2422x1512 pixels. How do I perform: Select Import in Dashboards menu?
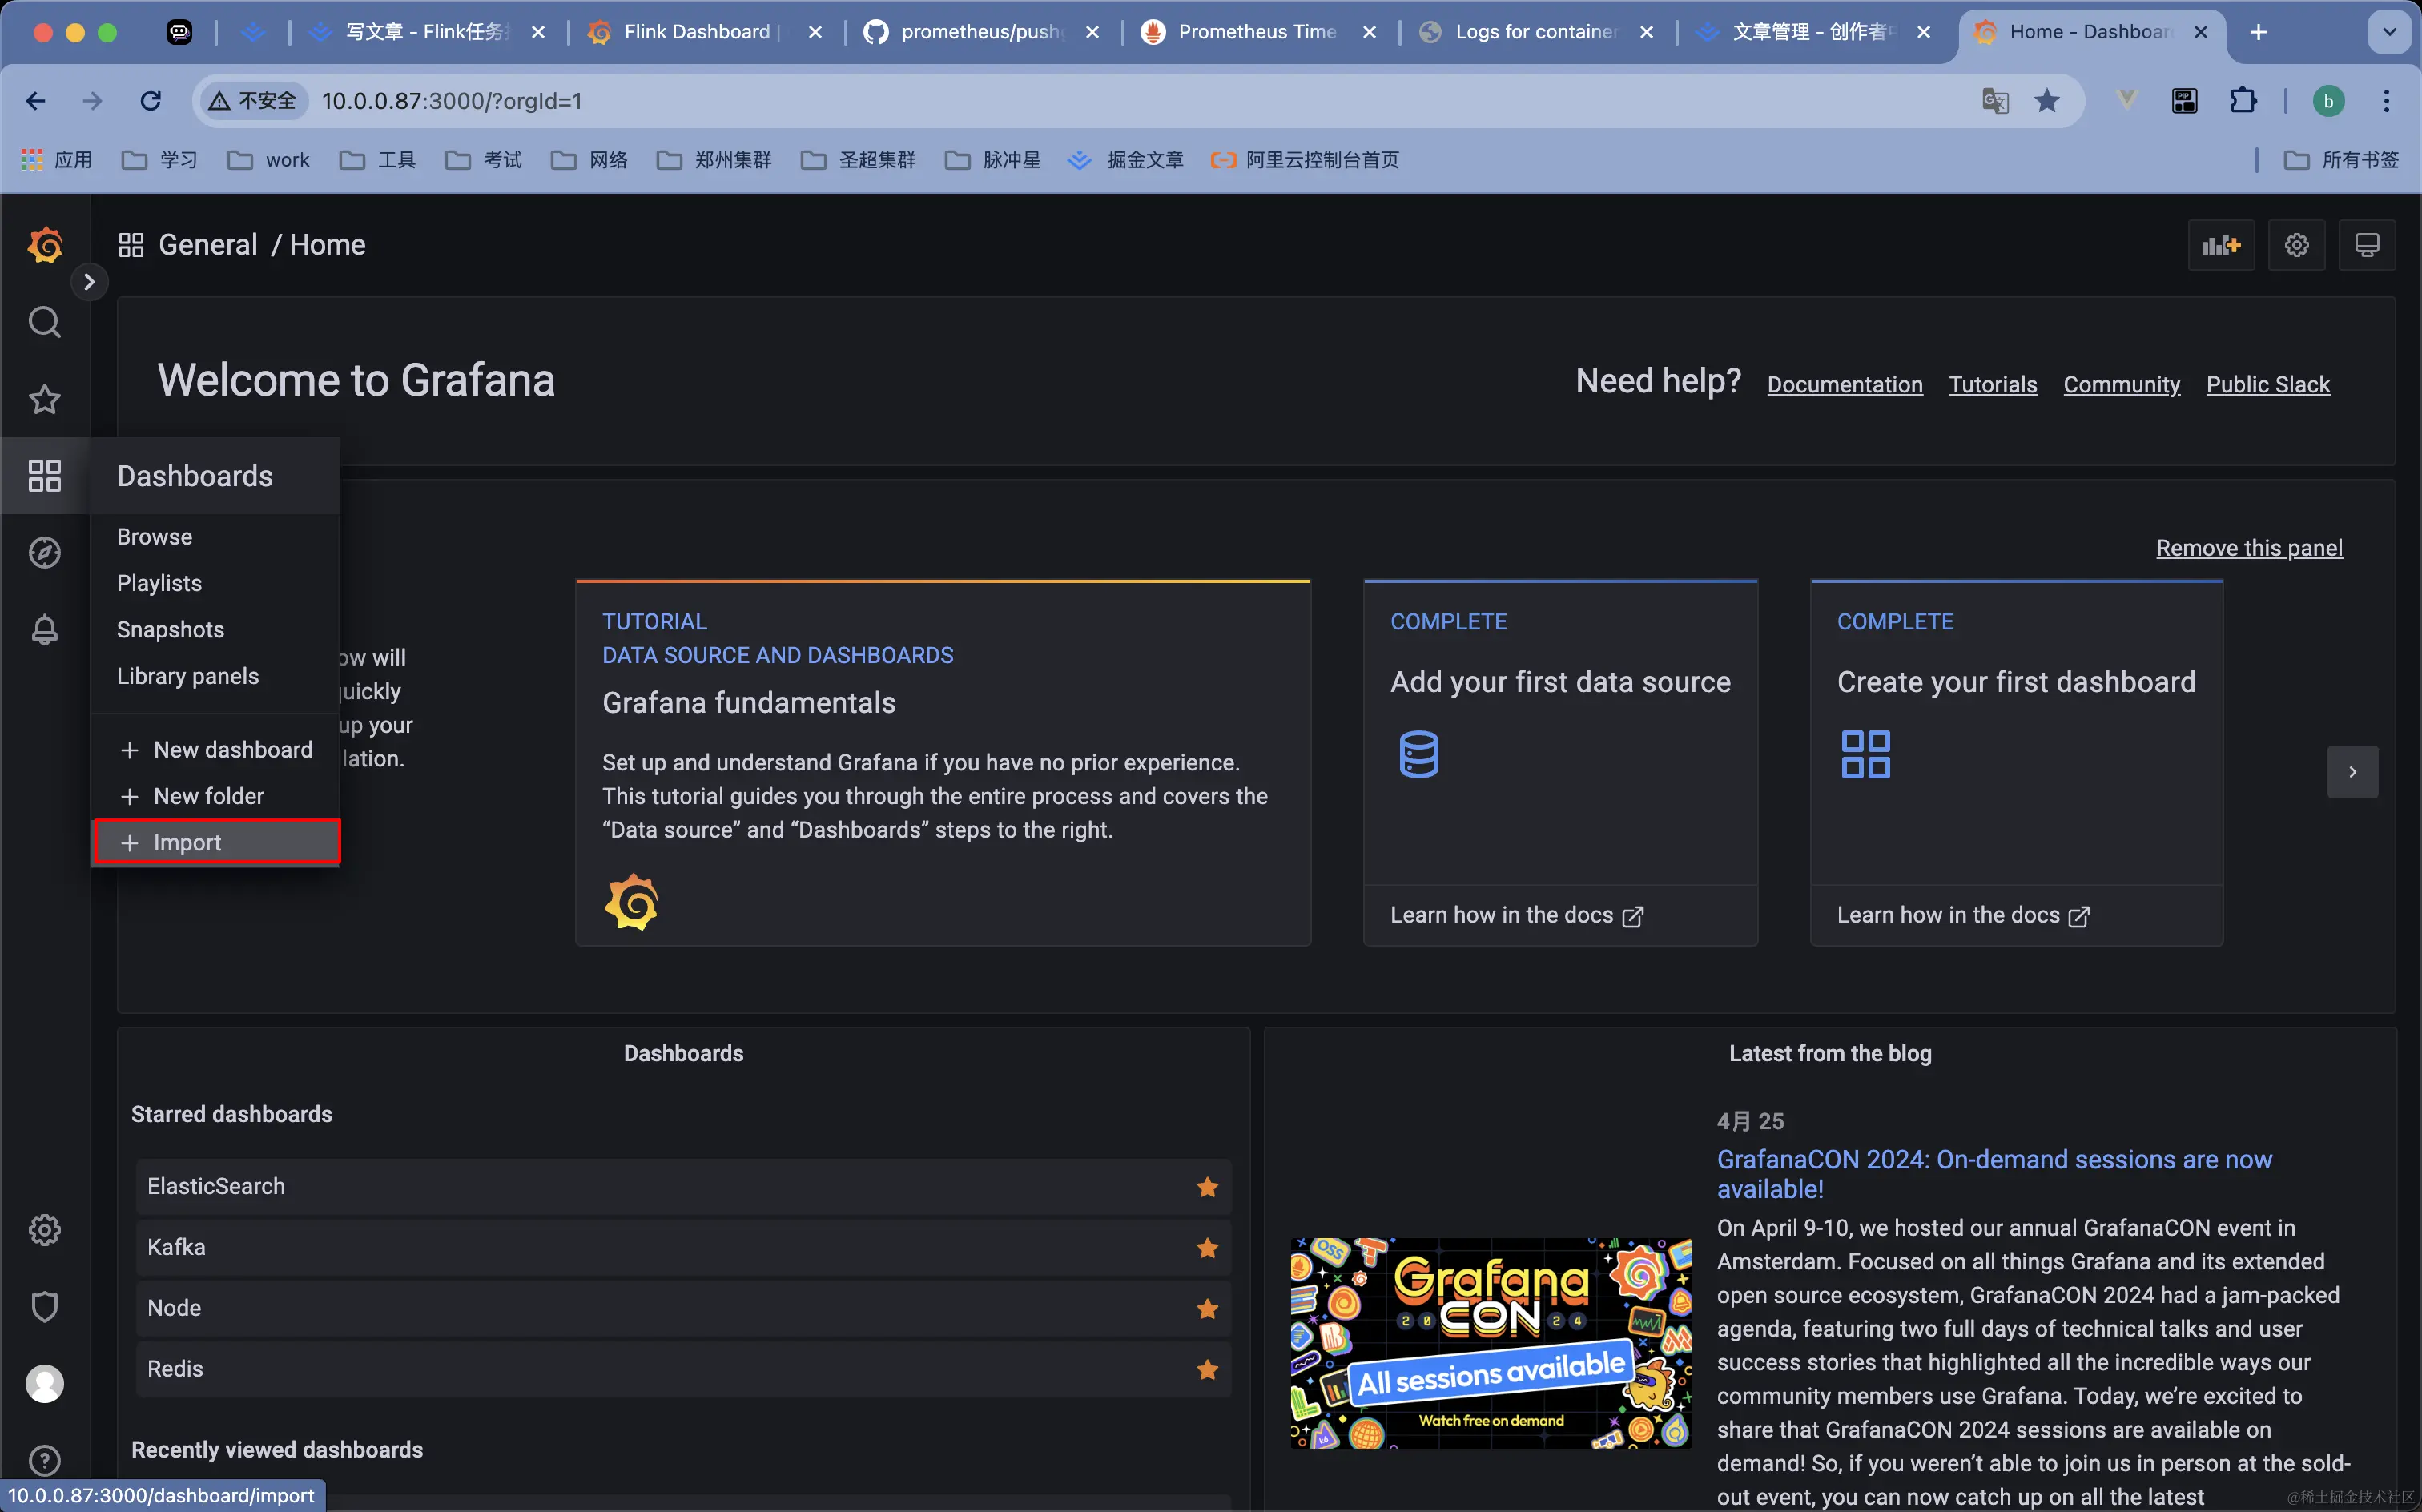[x=187, y=843]
